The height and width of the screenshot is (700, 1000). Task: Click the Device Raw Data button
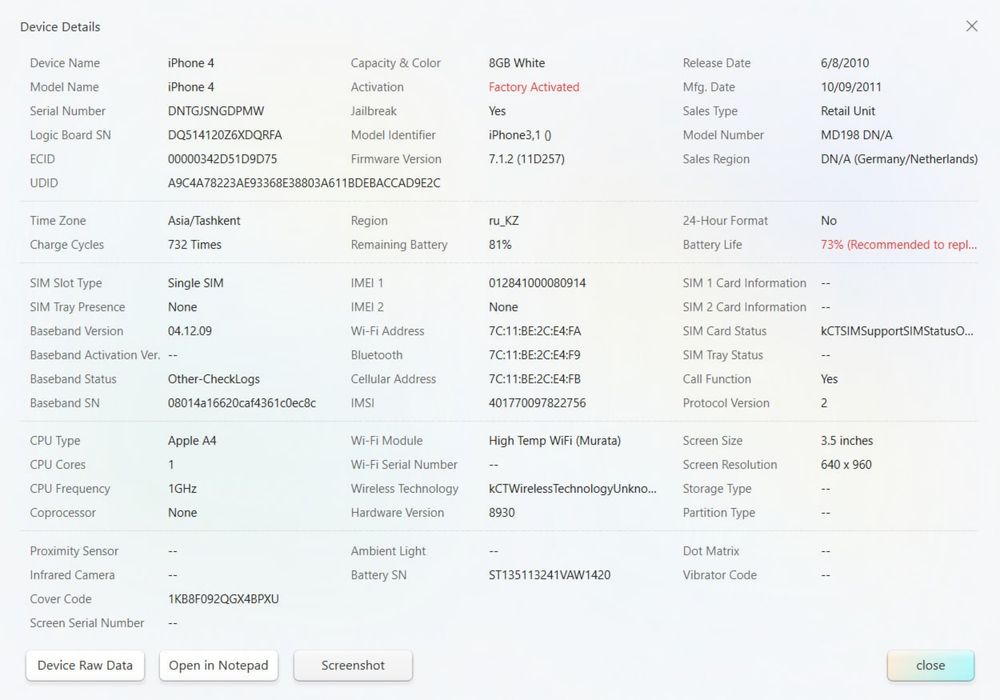pos(85,665)
